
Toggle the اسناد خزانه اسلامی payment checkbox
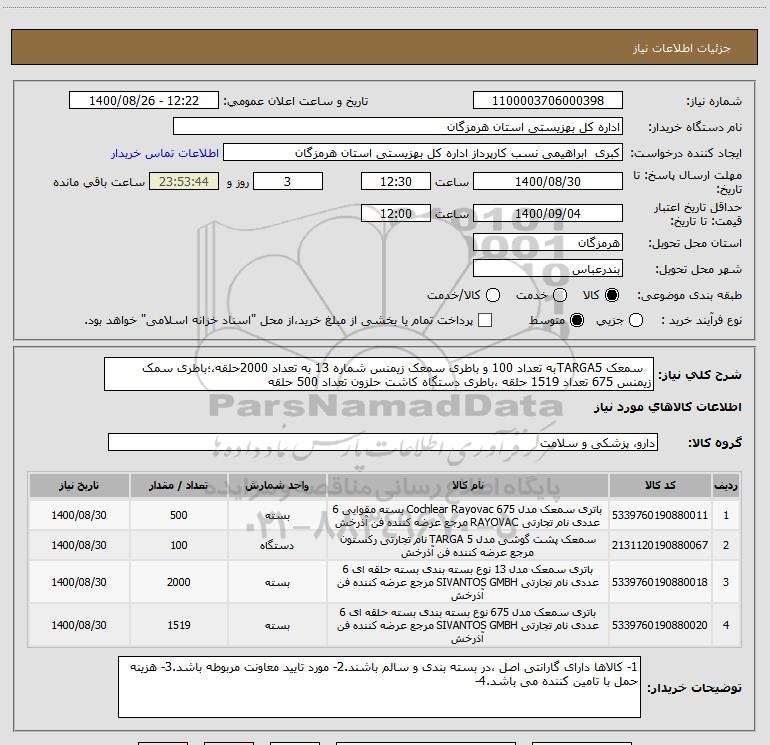click(485, 320)
